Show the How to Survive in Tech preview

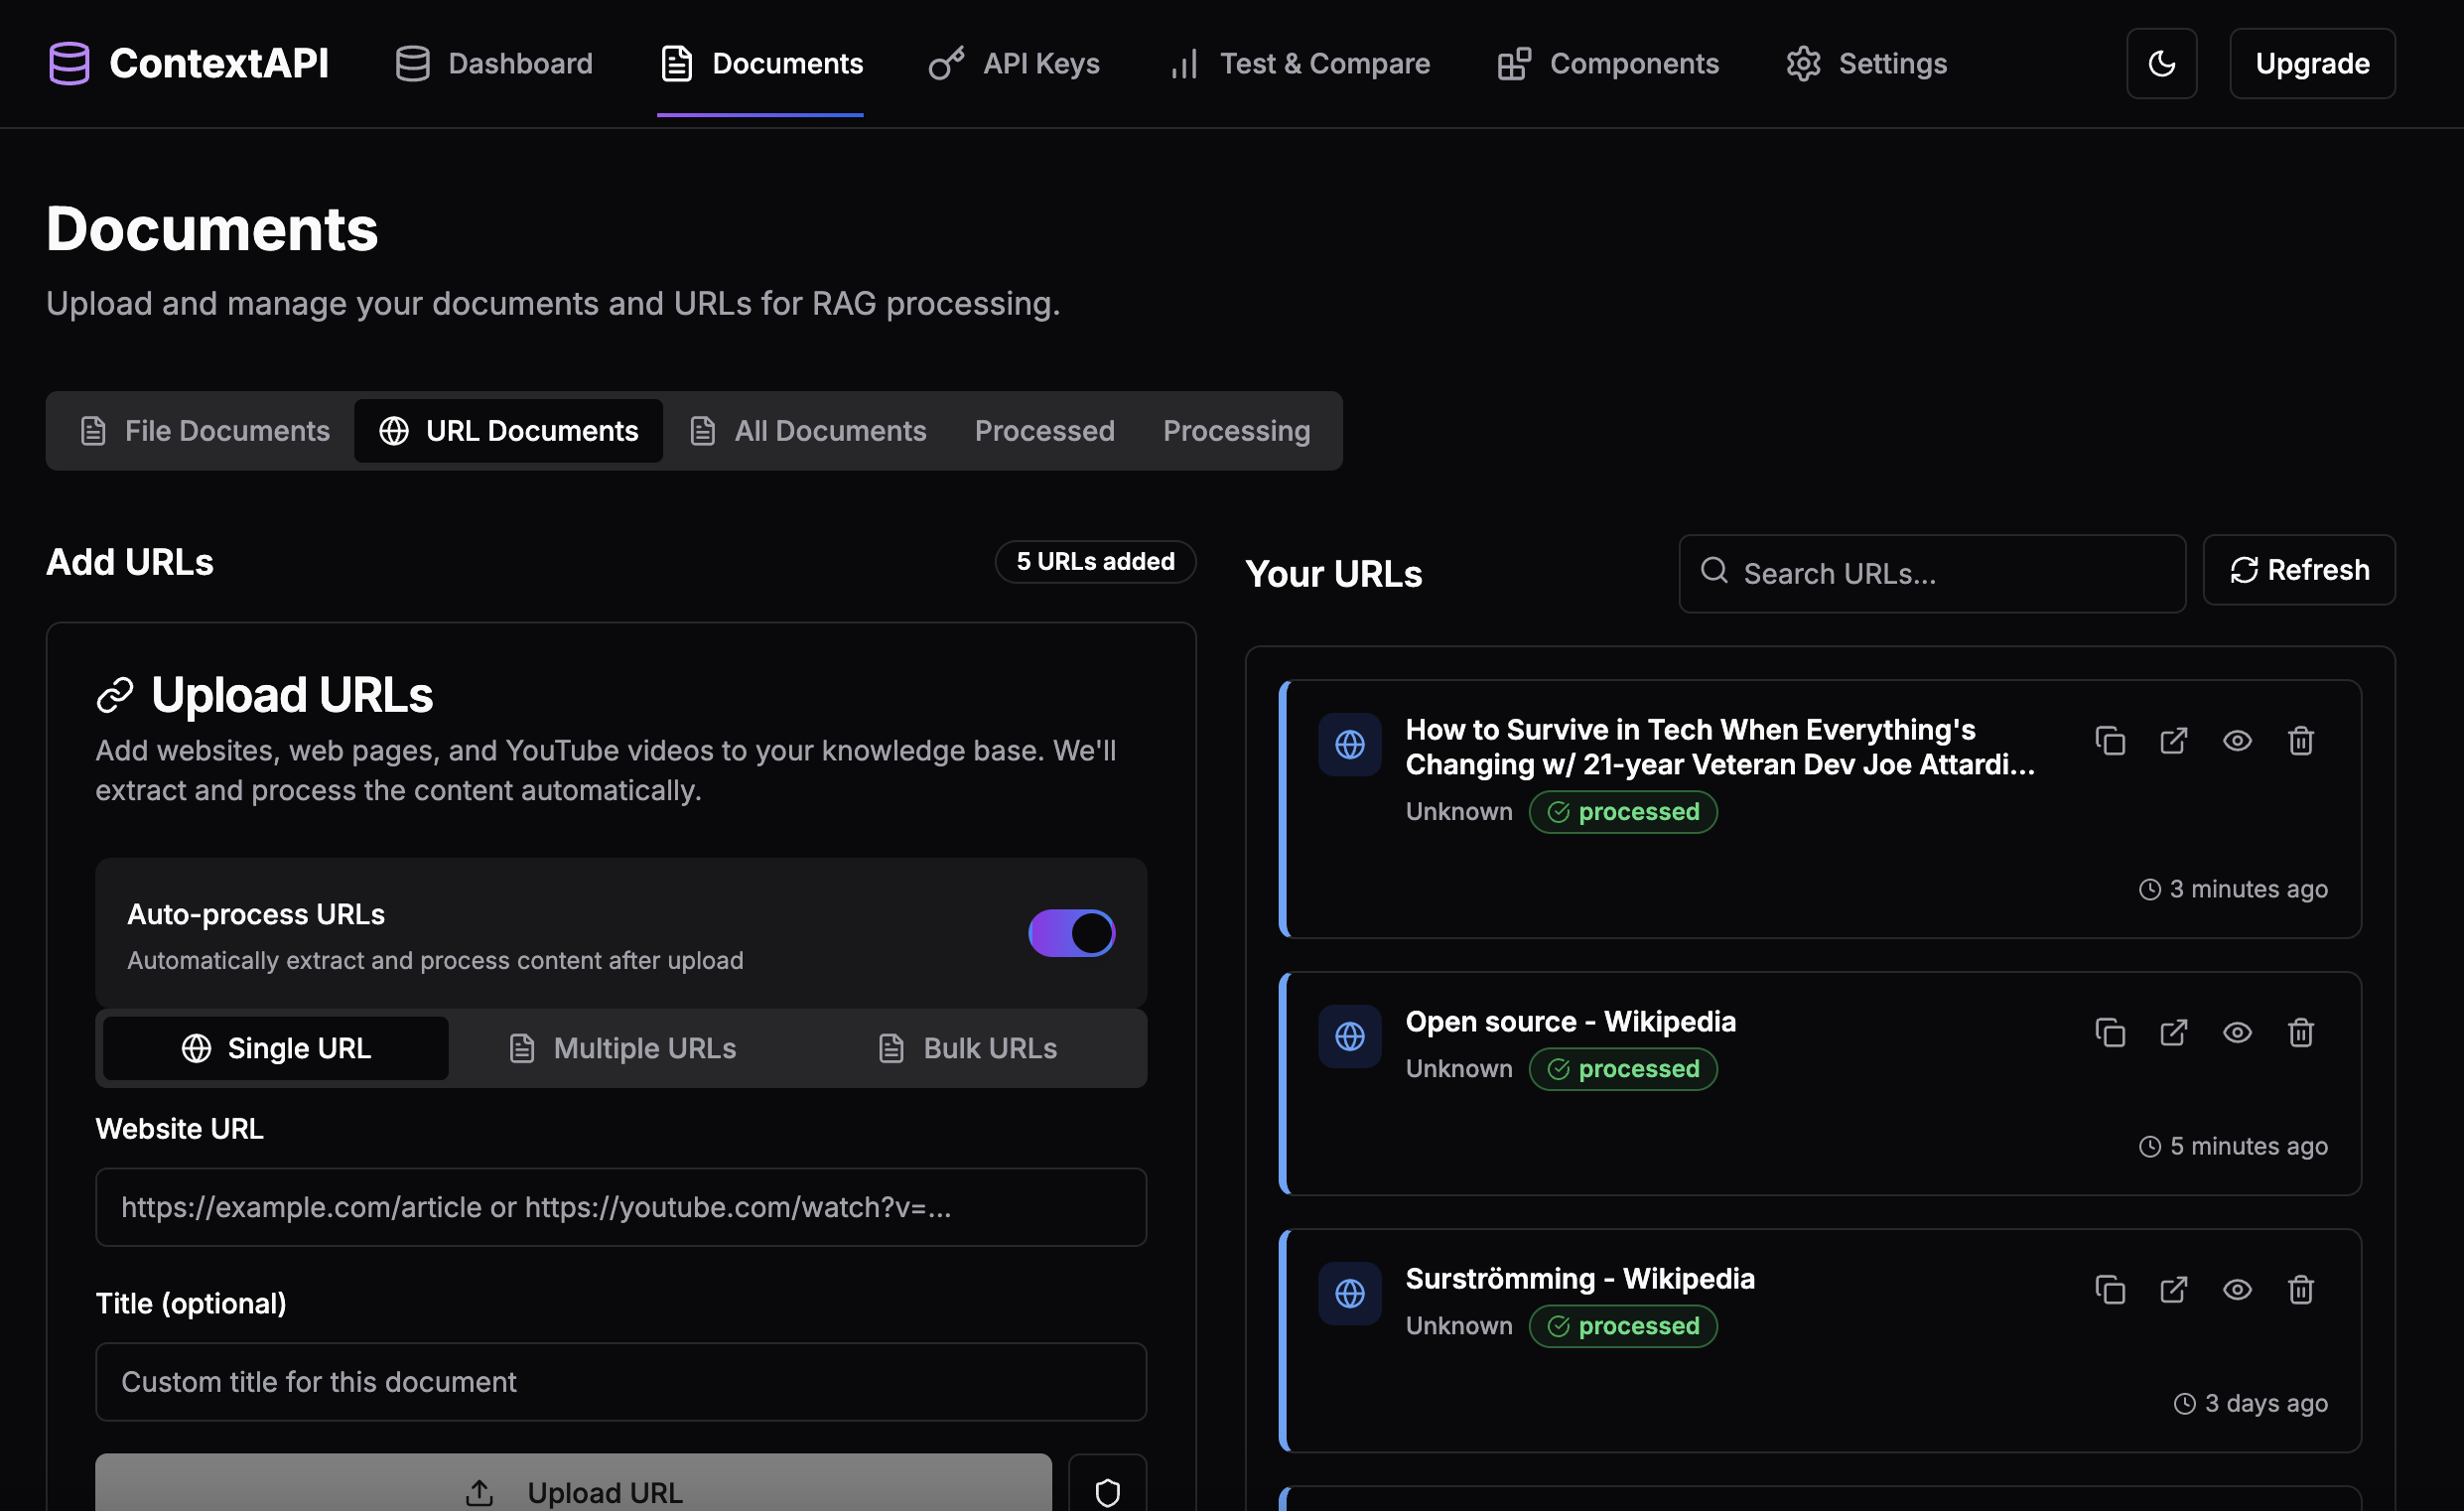(x=2236, y=741)
